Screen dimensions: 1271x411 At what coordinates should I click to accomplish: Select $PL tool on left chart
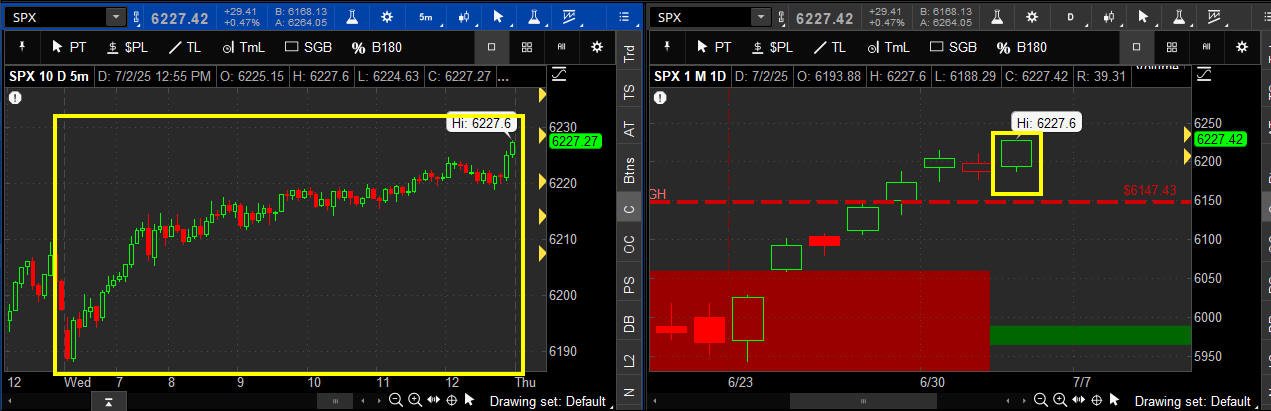point(128,47)
